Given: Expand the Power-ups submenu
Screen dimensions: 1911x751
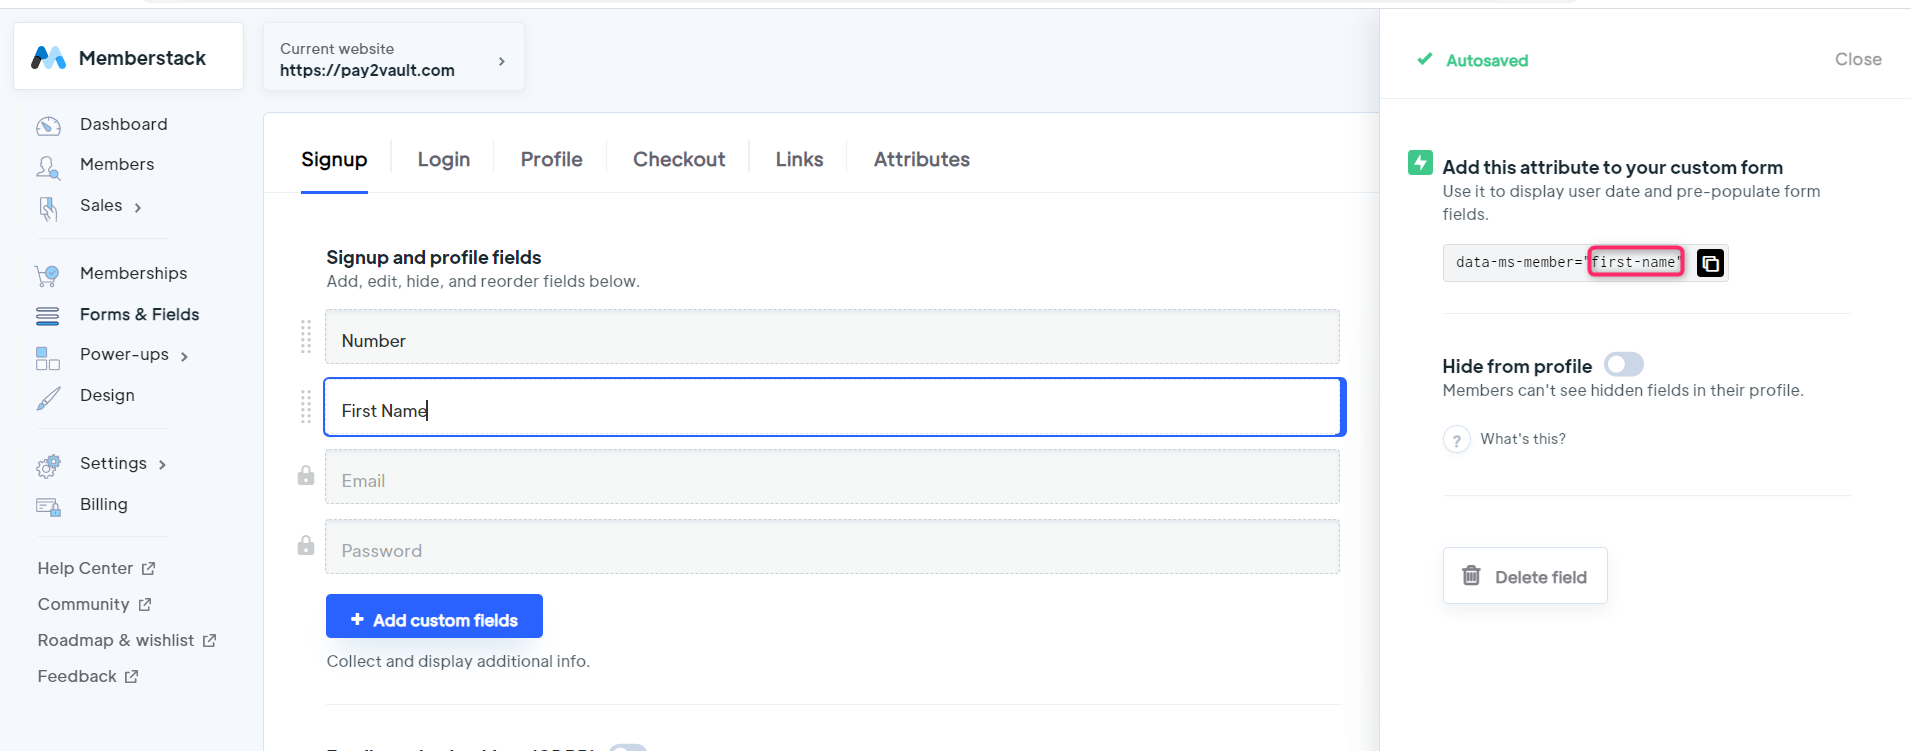Looking at the screenshot, I should [x=184, y=356].
